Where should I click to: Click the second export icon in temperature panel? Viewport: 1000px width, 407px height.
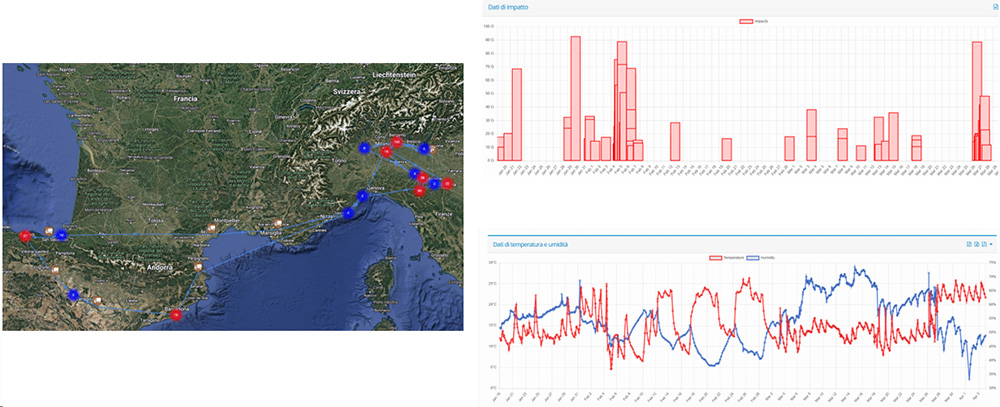(x=977, y=244)
